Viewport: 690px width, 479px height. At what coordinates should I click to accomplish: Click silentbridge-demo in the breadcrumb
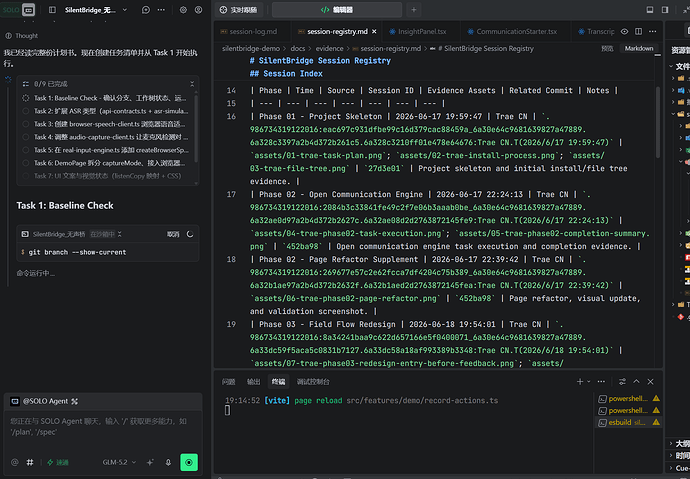(x=251, y=48)
